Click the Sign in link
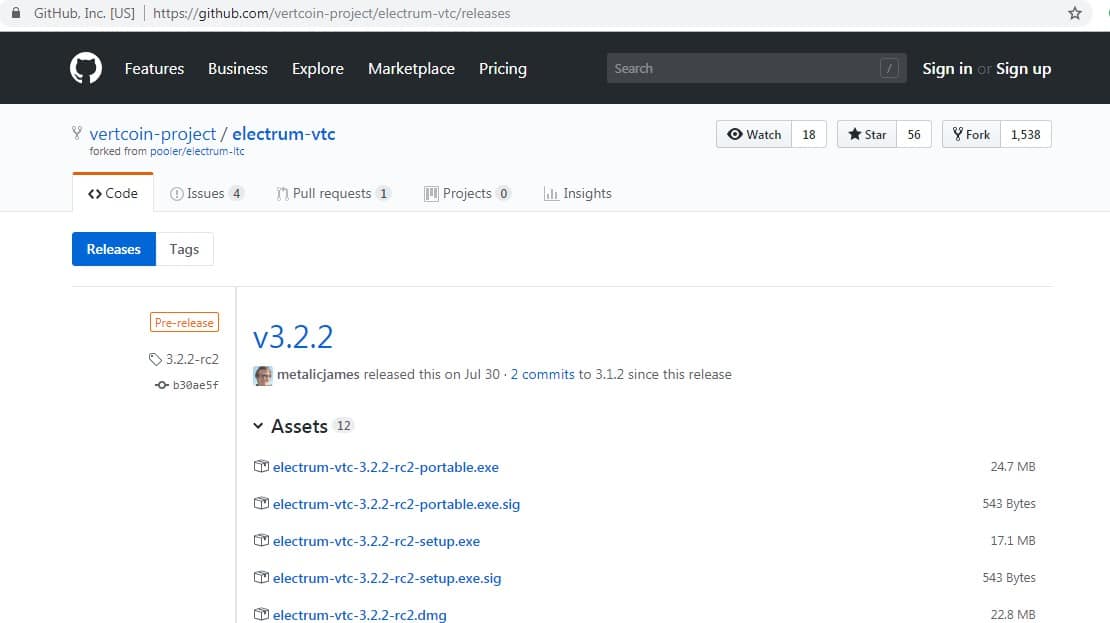The width and height of the screenshot is (1110, 623). 947,69
